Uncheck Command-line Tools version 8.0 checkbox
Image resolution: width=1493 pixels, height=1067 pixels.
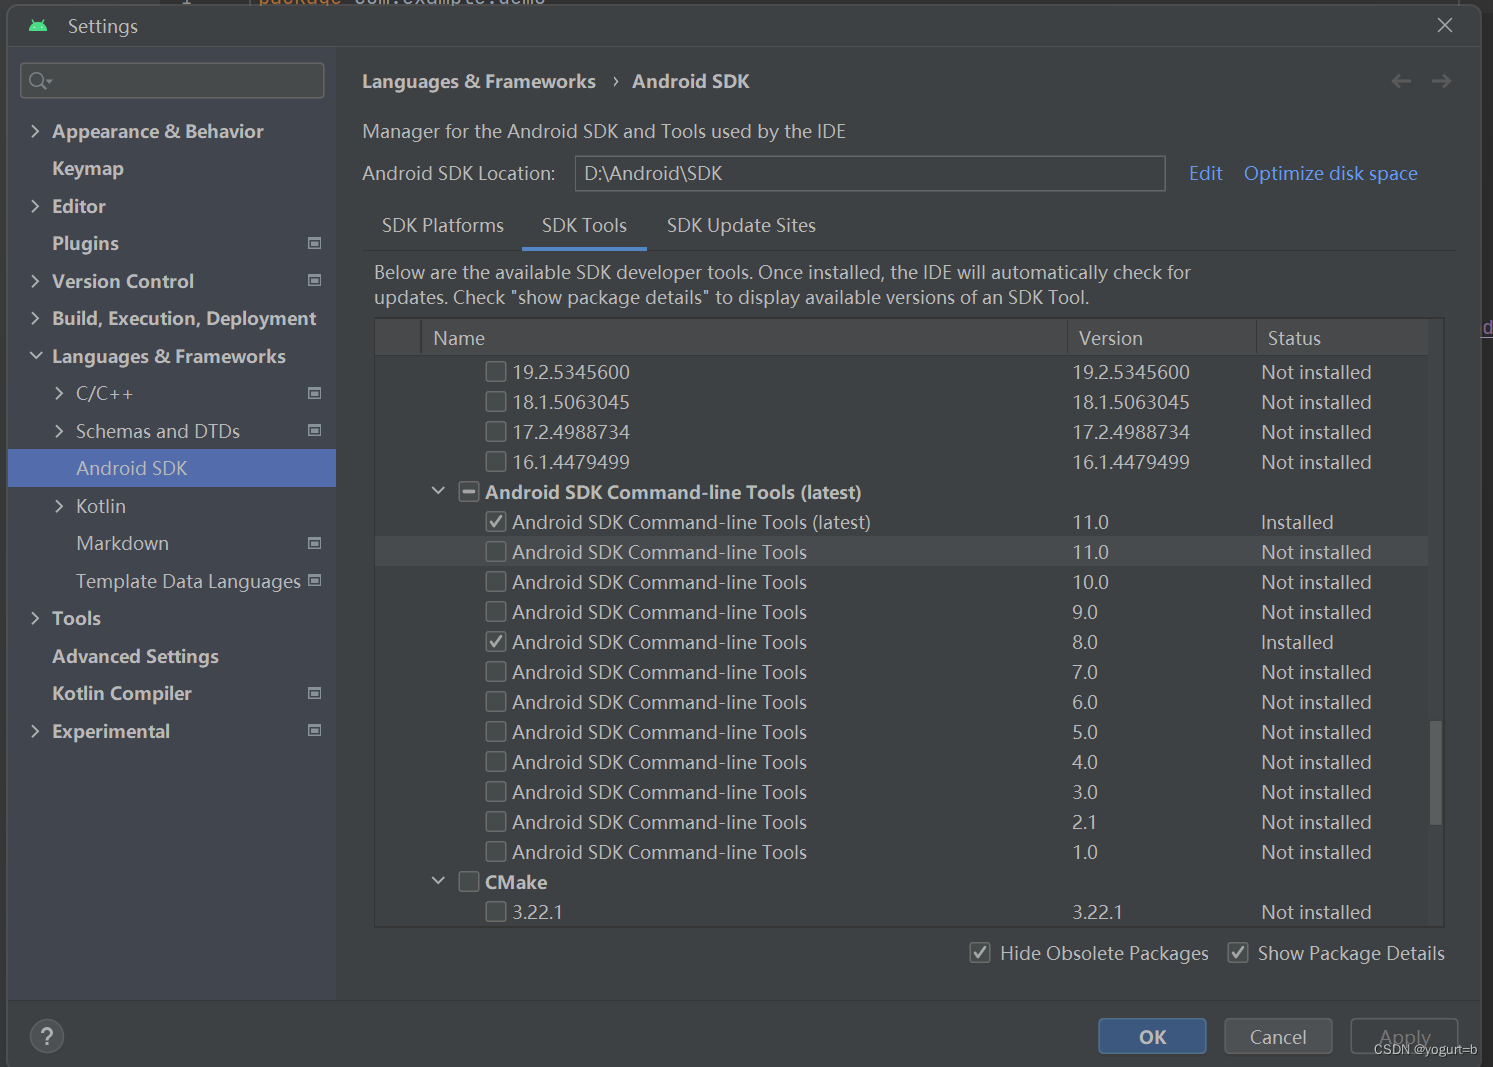495,642
